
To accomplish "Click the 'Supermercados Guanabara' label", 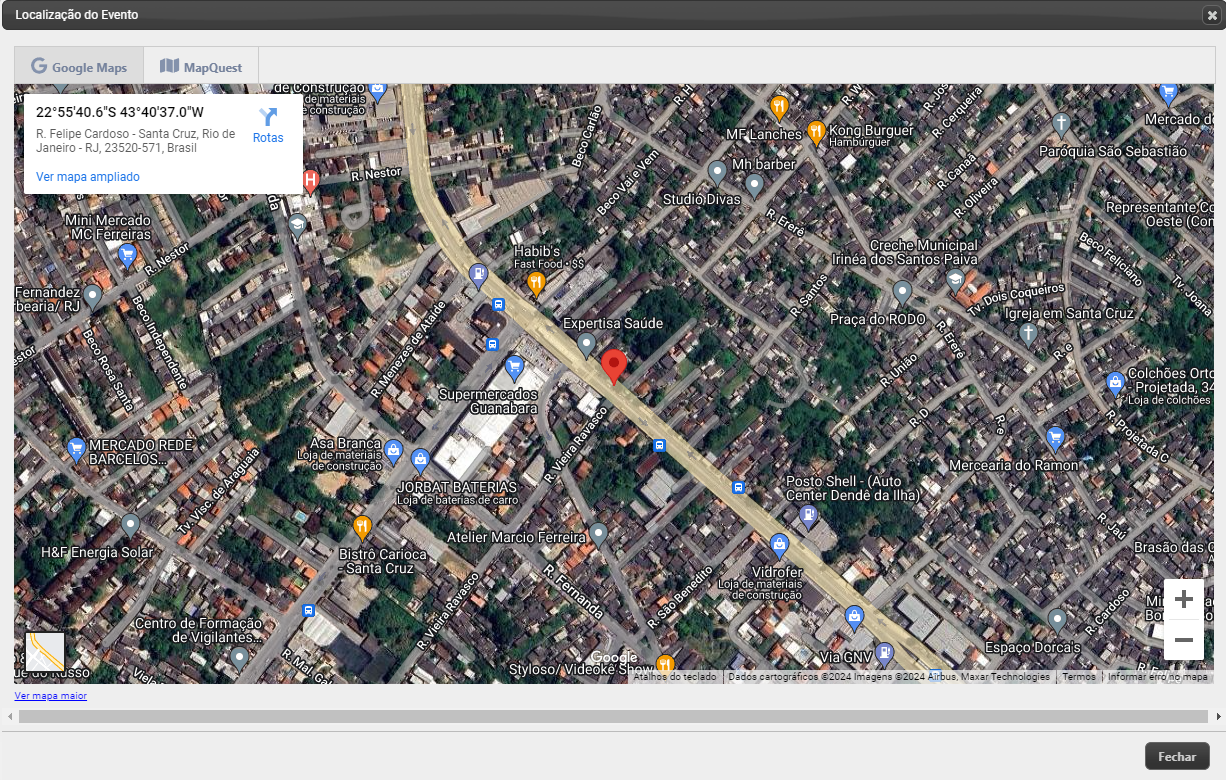I will click(x=489, y=402).
